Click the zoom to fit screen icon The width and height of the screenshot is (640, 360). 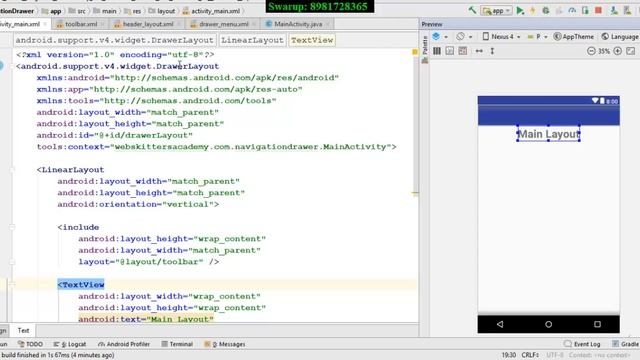pos(631,51)
